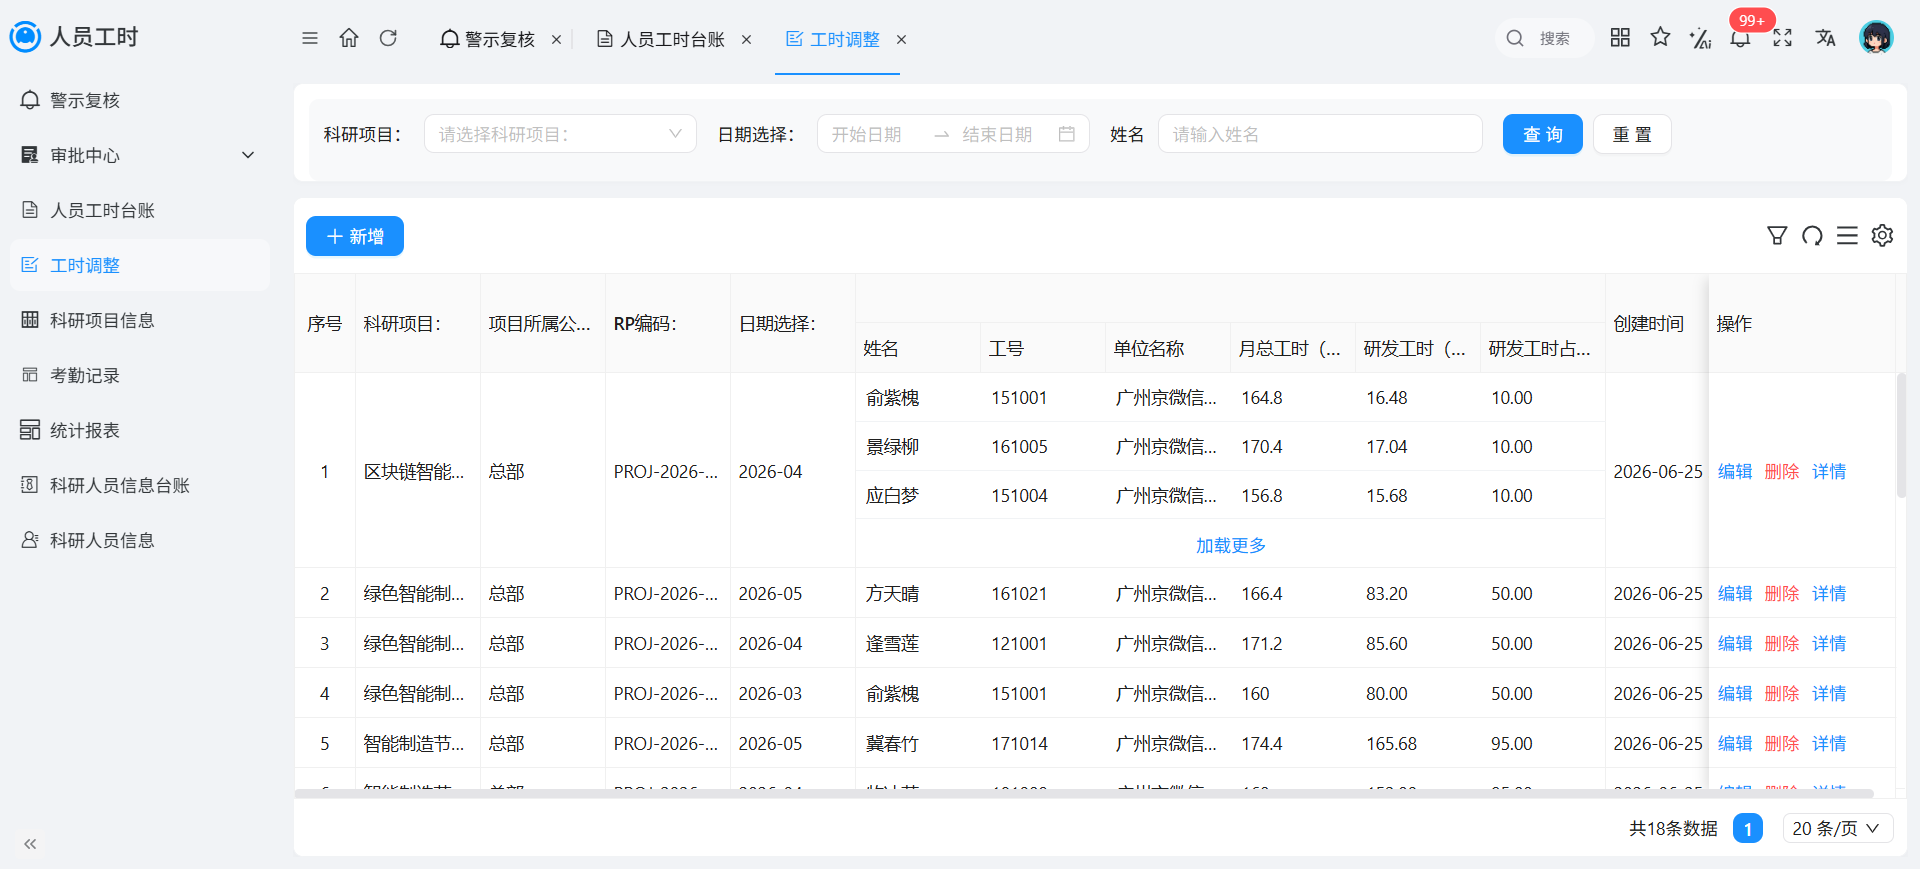The width and height of the screenshot is (1920, 869).
Task: Open the 20 条/页 page size dropdown
Action: coord(1837,828)
